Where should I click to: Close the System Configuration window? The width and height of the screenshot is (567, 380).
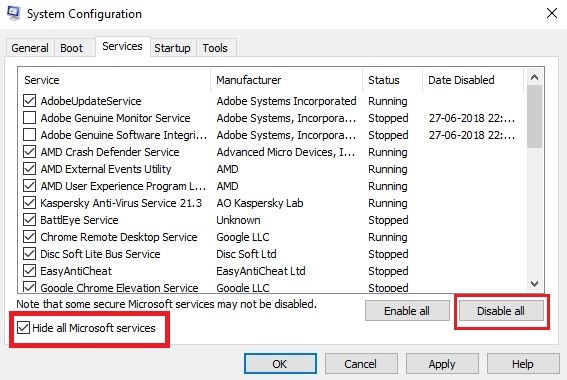[552, 13]
